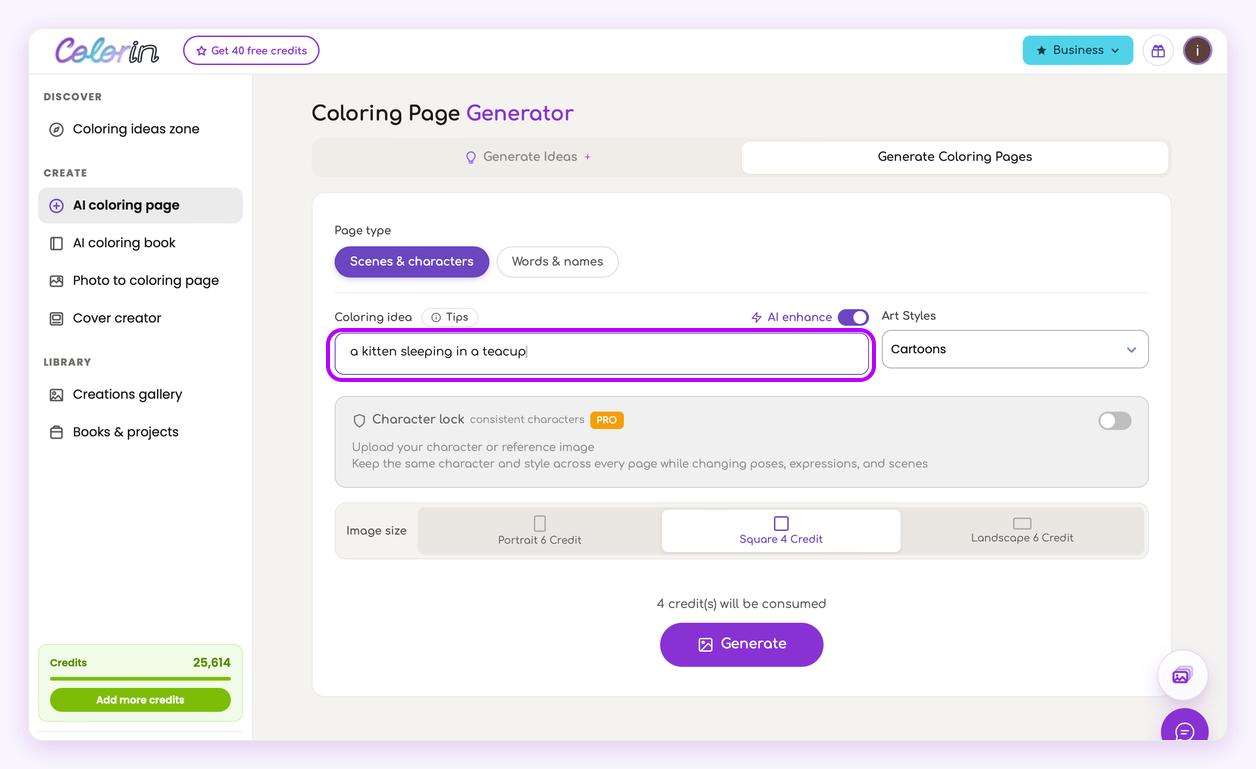This screenshot has width=1256, height=769.
Task: Click the green credits progress bar
Action: (x=140, y=679)
